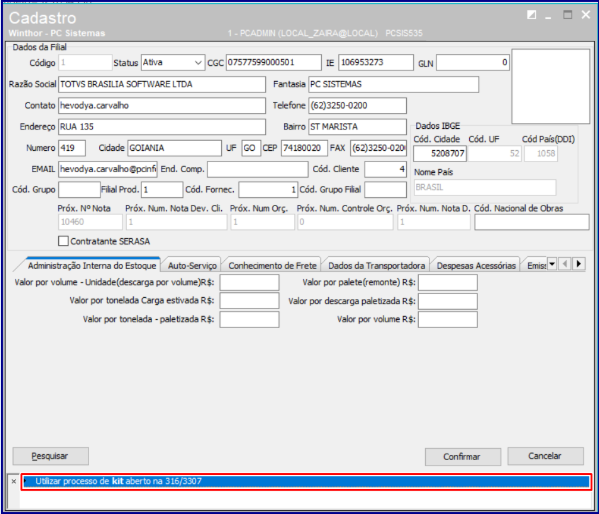
Task: Select the partially visible Emis tab
Action: 536,265
